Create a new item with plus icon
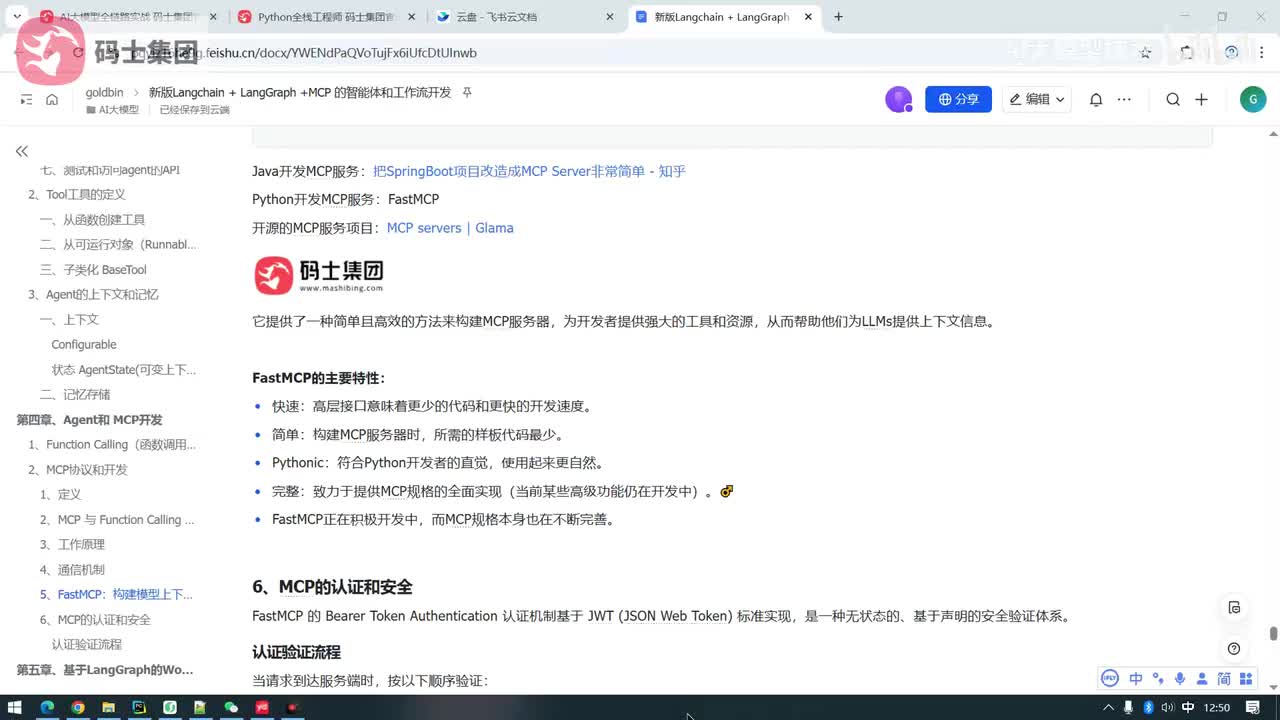 [1201, 99]
